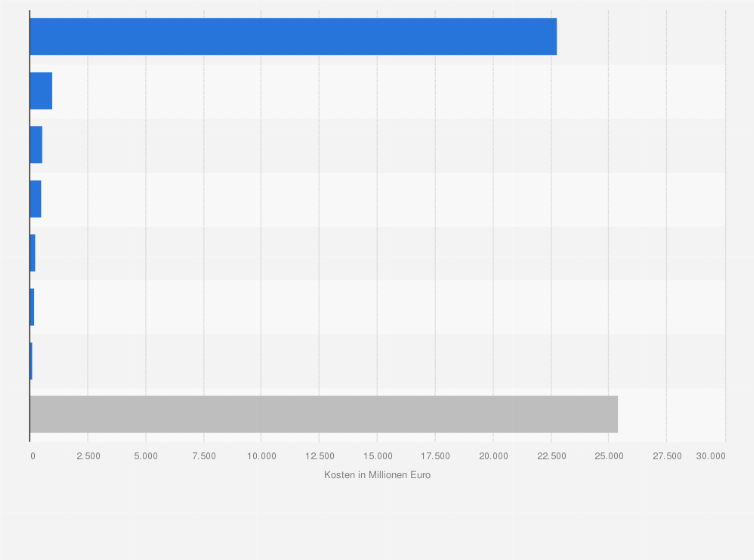This screenshot has height=560, width=754.
Task: Click the axis value "20.000"
Action: (493, 456)
